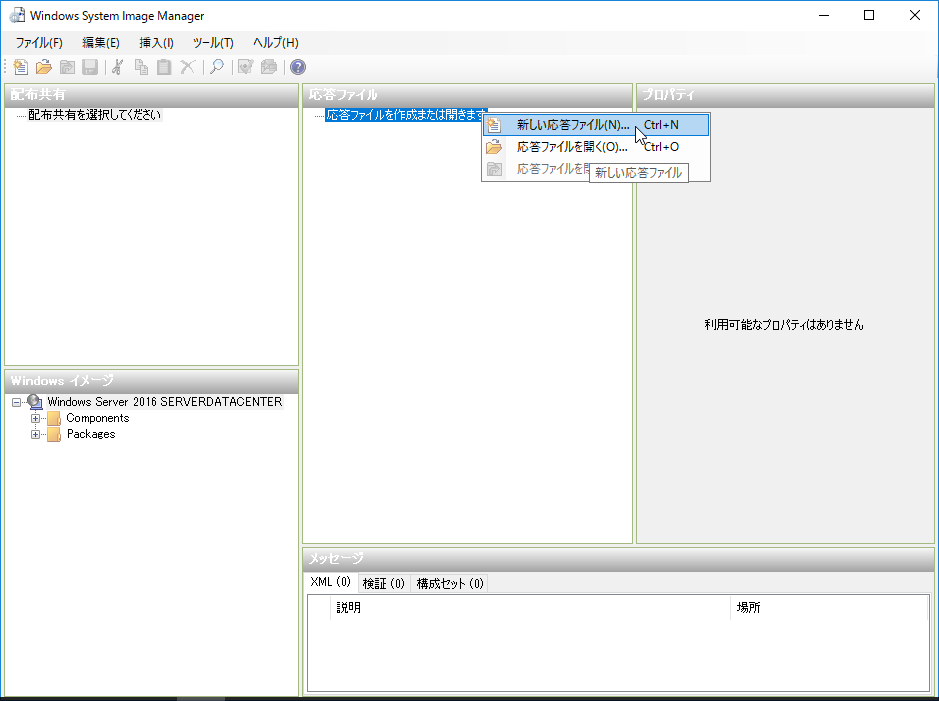Switch to the 構成セット (0) tab
The height and width of the screenshot is (701, 939).
[x=450, y=583]
